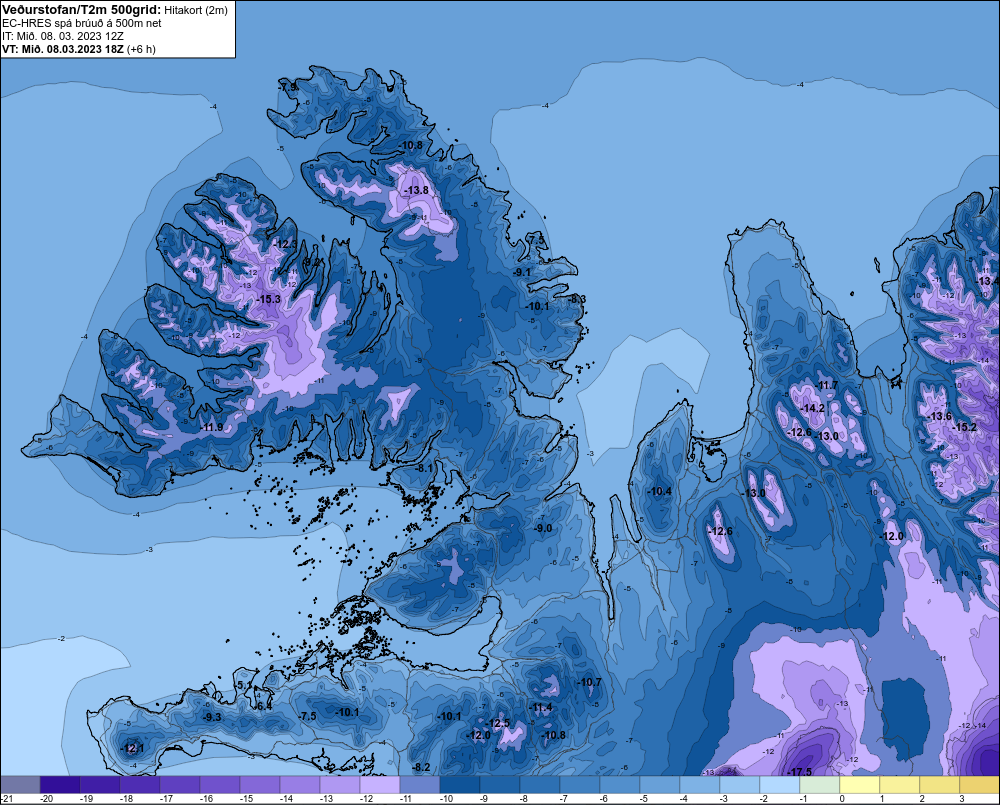1000x805 pixels.
Task: Select the -13.4 value at map edge
Action: point(988,281)
